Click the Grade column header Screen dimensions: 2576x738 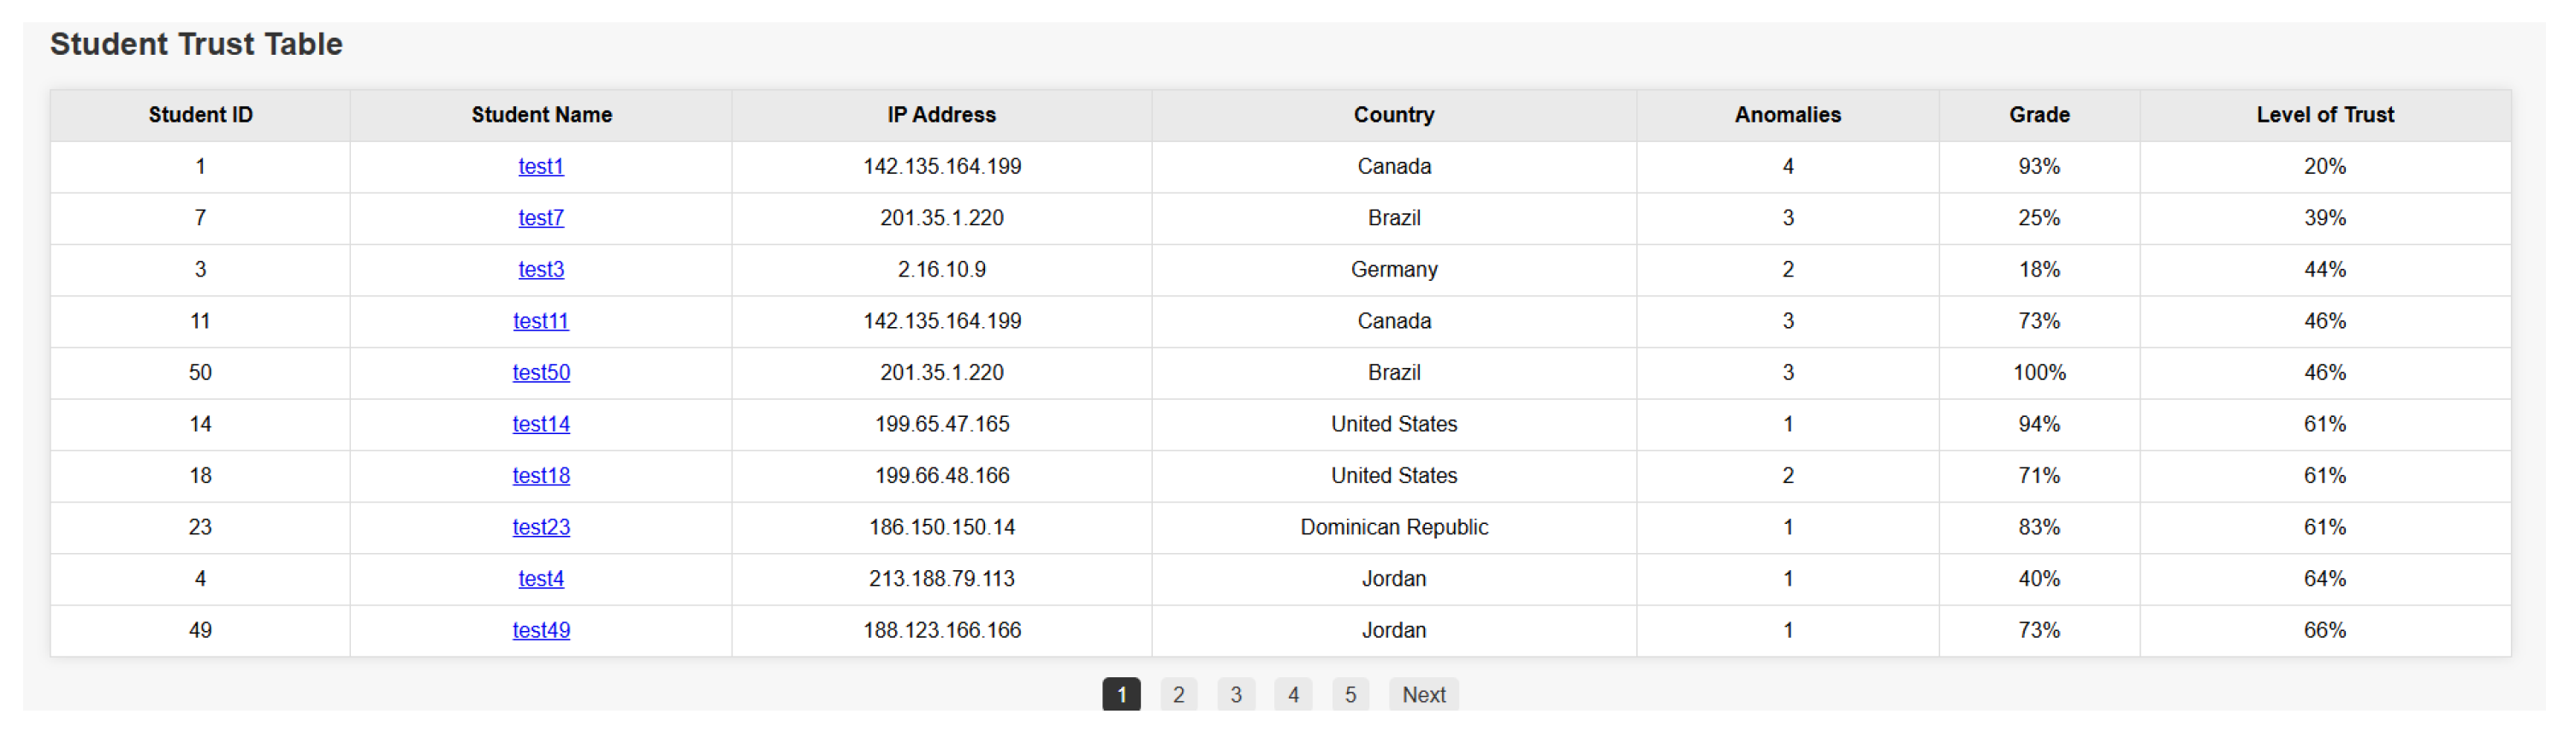(x=2038, y=115)
